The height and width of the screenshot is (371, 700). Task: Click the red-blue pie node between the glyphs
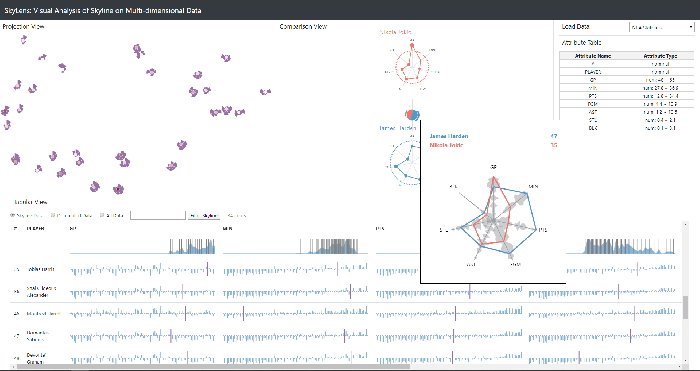coord(412,115)
